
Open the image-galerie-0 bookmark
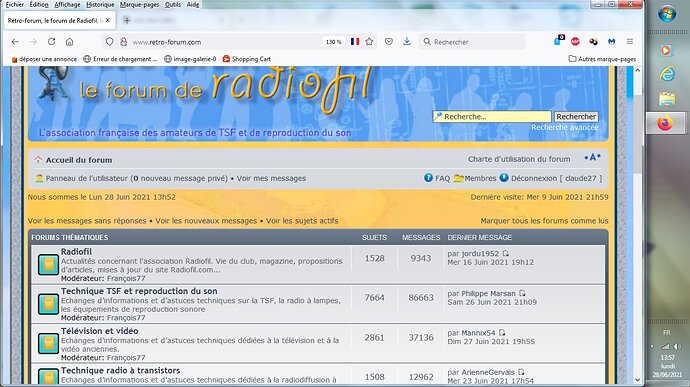pos(190,59)
